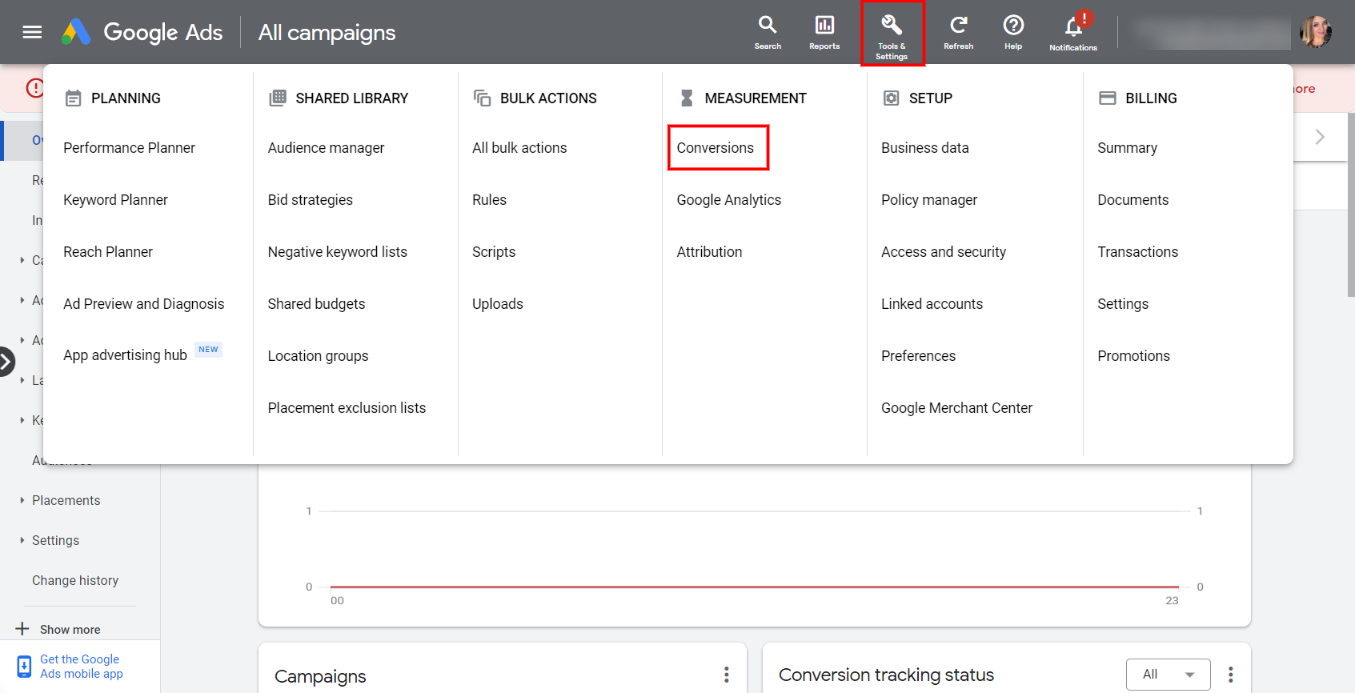Screen dimensions: 1355x693
Task: Open the Campaigns card three-dot menu
Action: [726, 675]
